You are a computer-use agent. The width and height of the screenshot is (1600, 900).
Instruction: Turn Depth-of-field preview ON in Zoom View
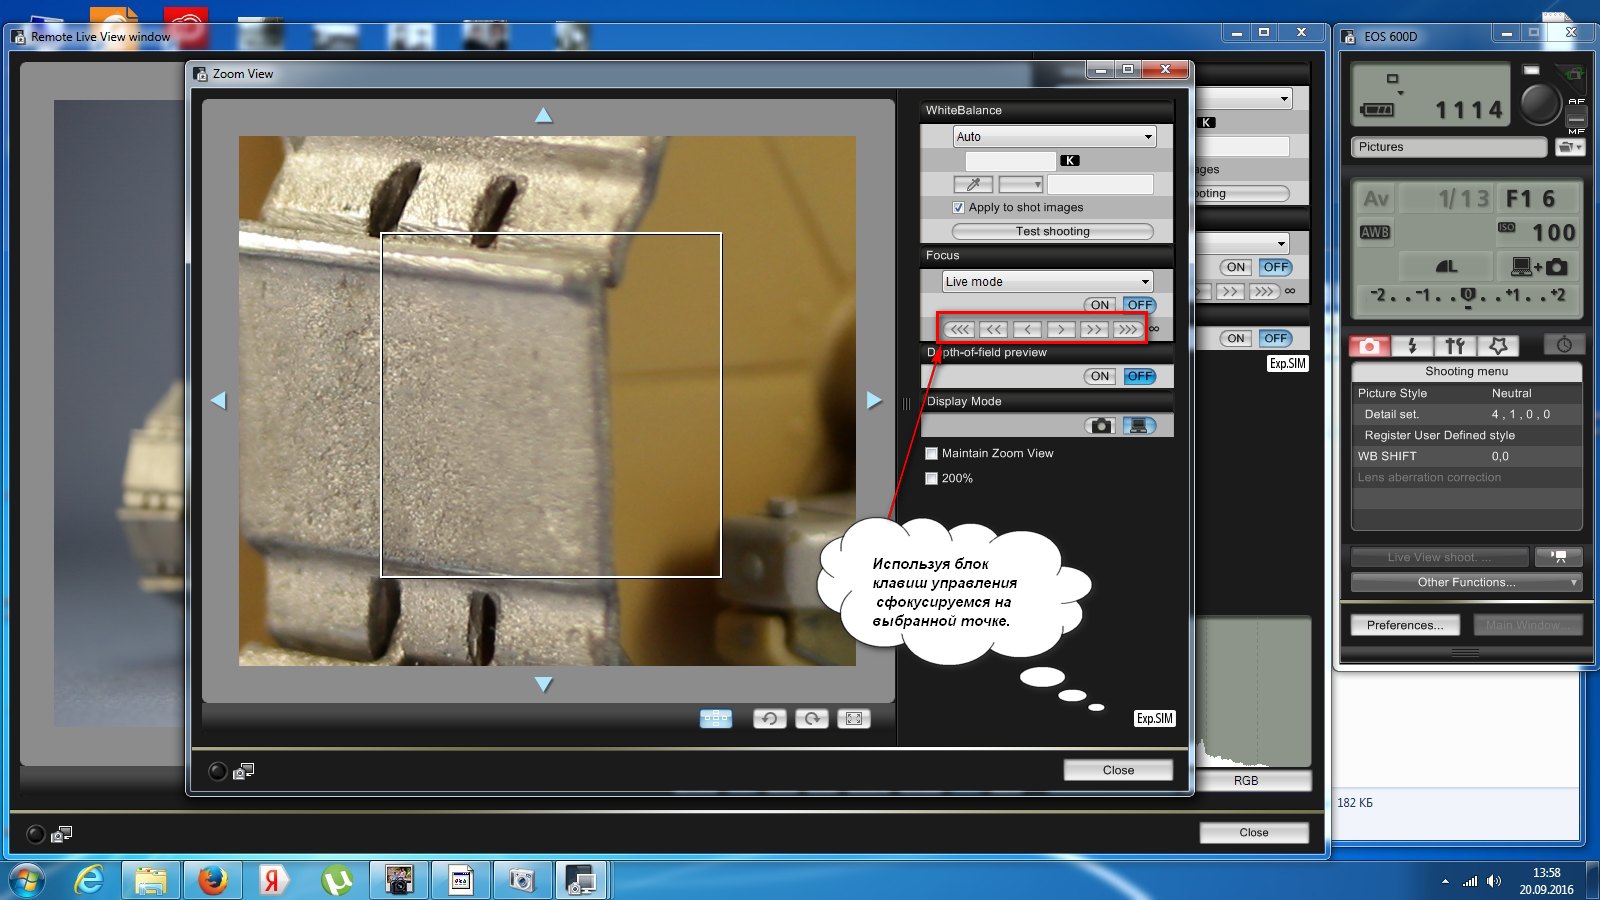click(1100, 376)
